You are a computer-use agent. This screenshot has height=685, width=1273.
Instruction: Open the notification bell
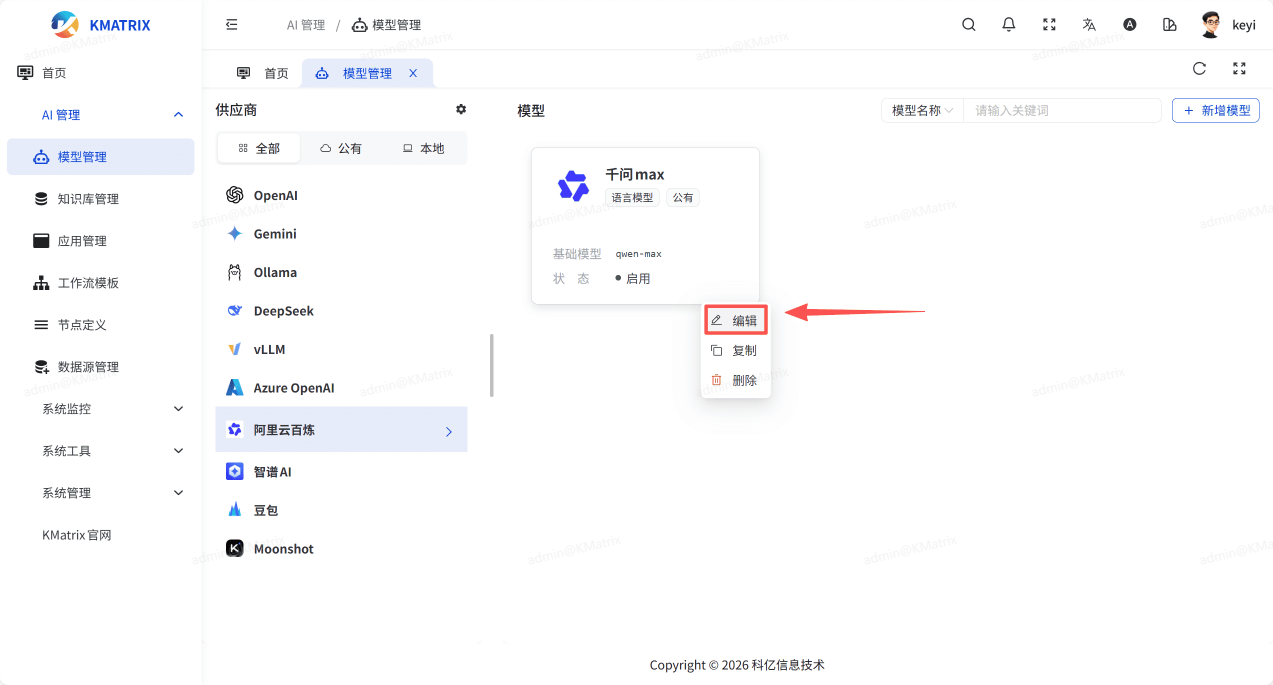click(x=1009, y=25)
